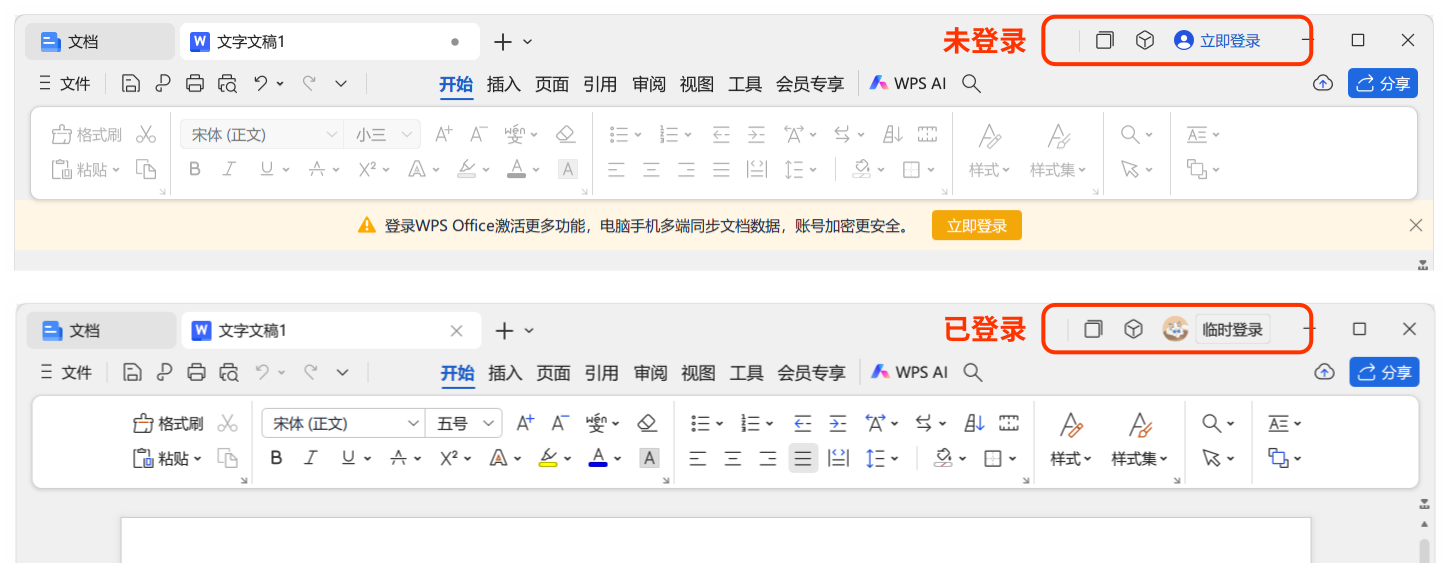Click the Save icon in the upper not-logged-in window
The height and width of the screenshot is (563, 1447).
pyautogui.click(x=130, y=84)
